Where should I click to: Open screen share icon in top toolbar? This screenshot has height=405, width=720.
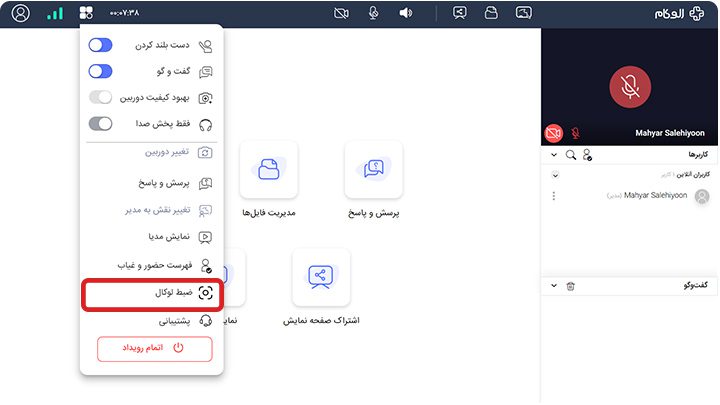(x=459, y=12)
